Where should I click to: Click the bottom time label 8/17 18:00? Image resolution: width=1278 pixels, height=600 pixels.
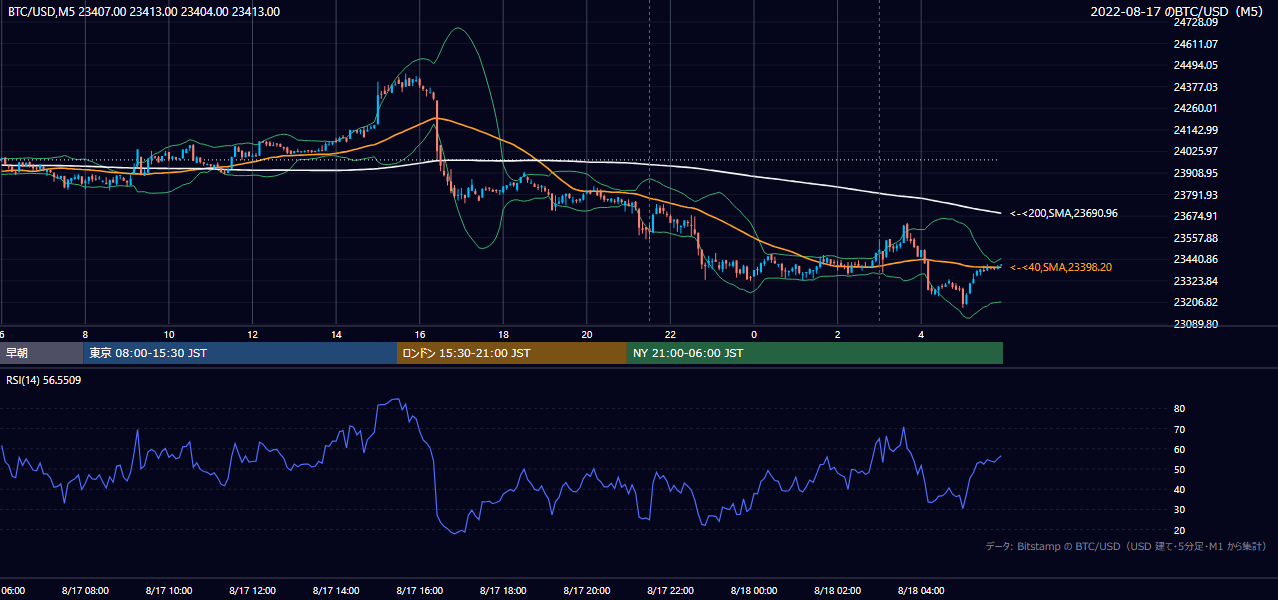click(x=503, y=591)
